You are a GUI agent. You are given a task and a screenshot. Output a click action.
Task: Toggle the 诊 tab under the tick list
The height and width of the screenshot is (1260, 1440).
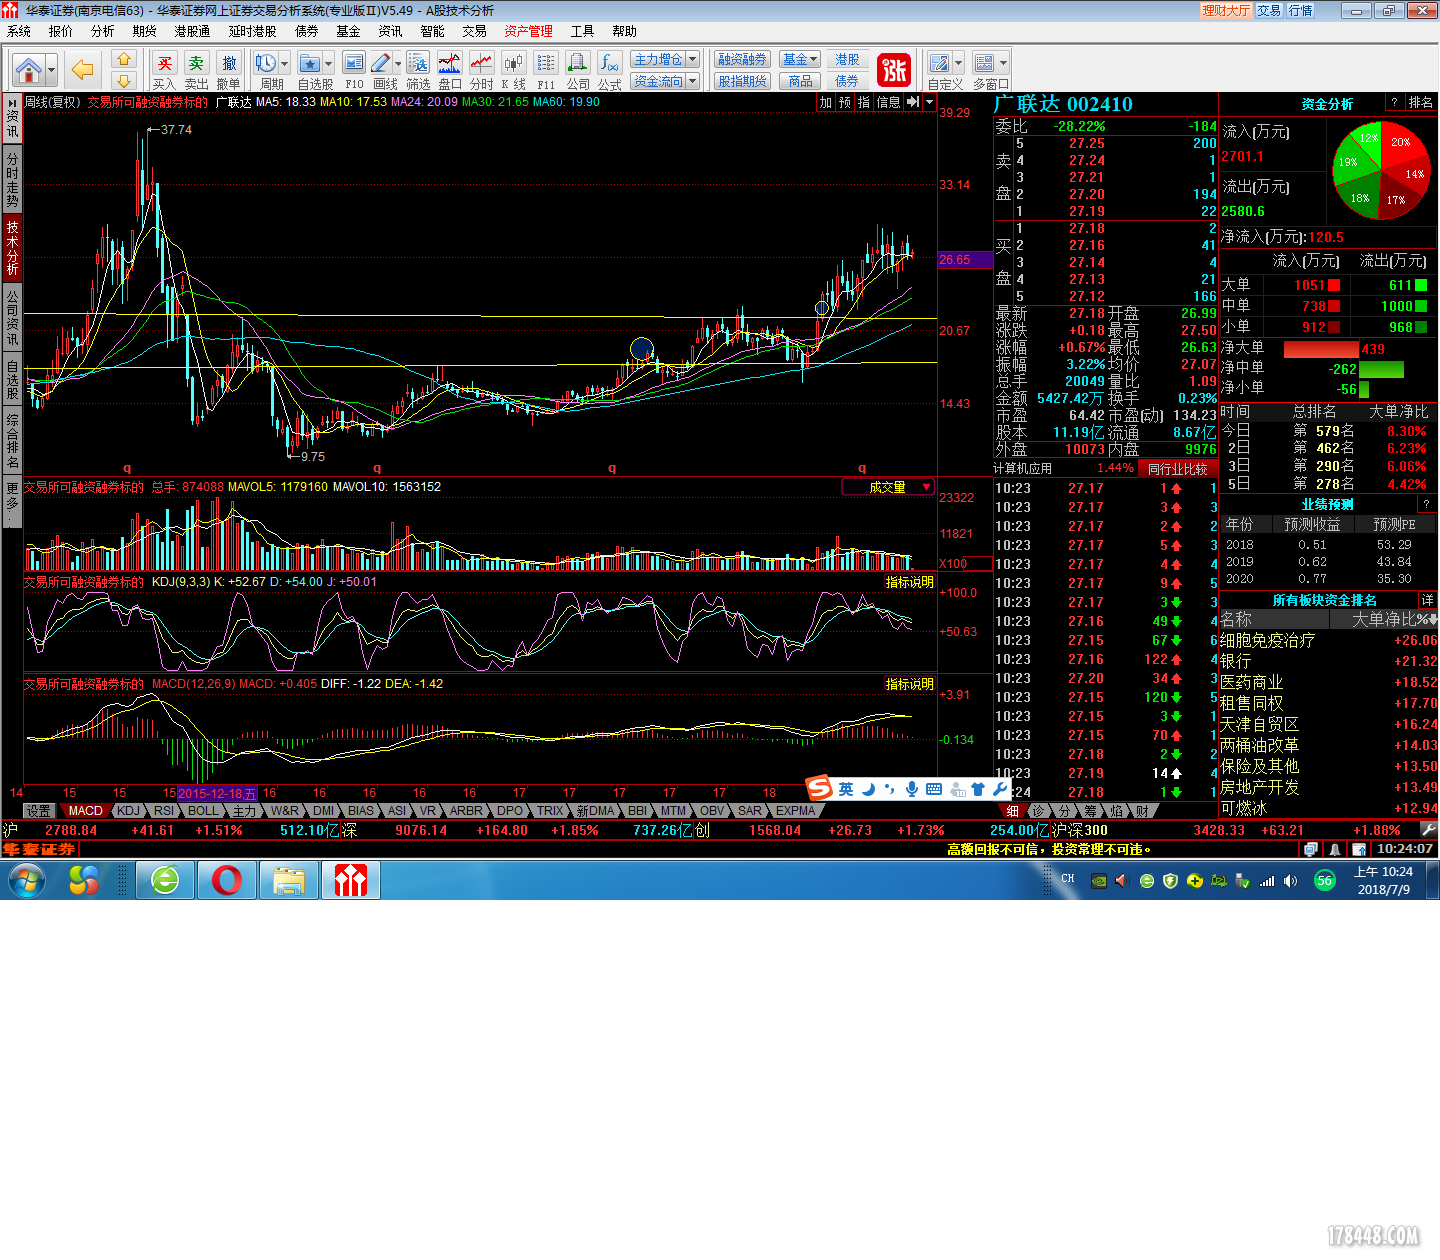tap(1039, 811)
